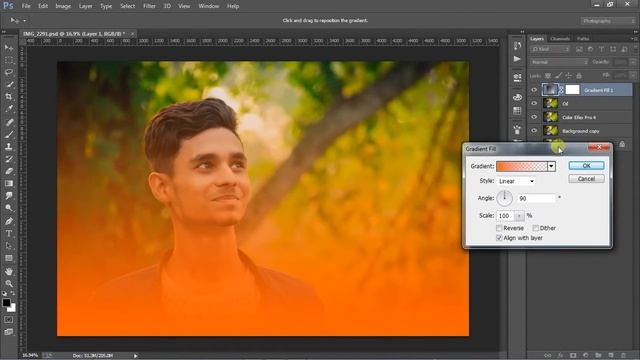The image size is (640, 360).
Task: Select the Horizontal Type tool
Action: (9, 233)
